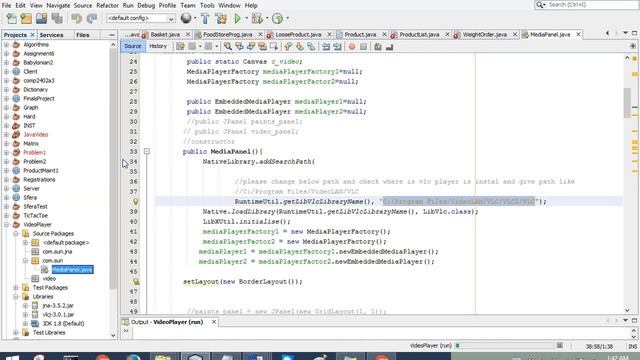Click the Open Project toolbar icon
Screen dimensions: 640x360
pos(41,18)
